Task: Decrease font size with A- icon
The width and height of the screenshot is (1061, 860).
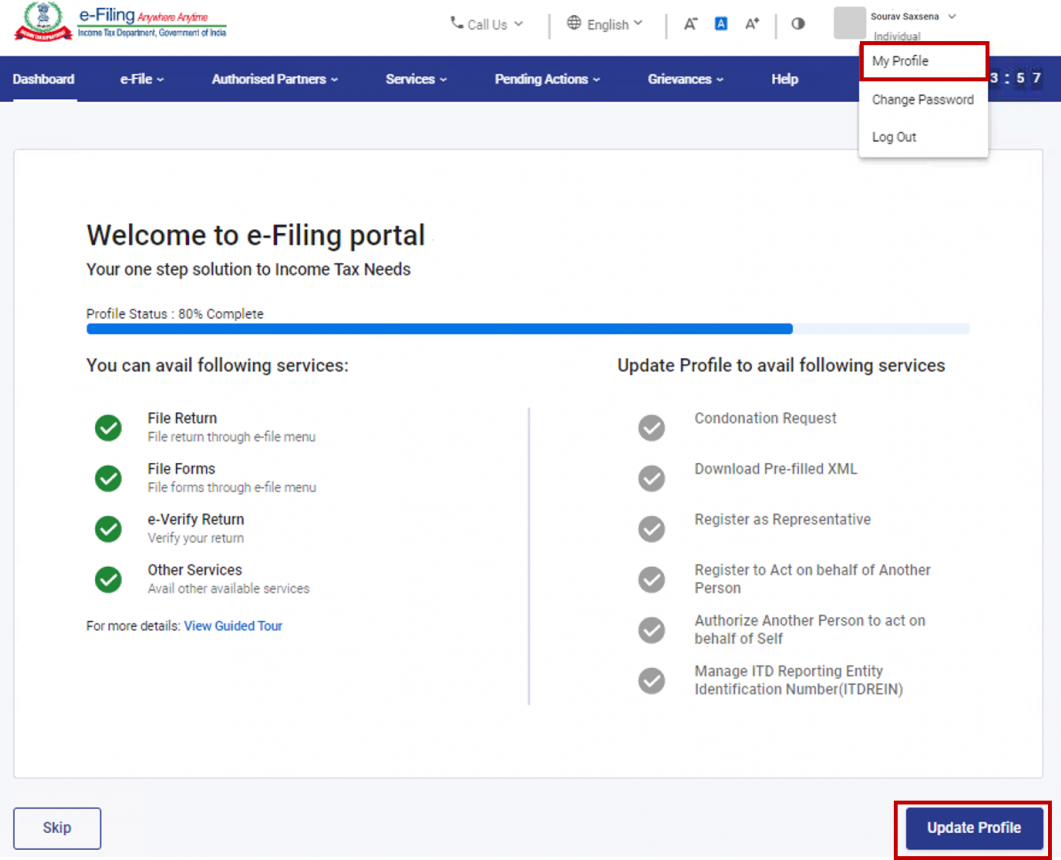Action: tap(690, 24)
